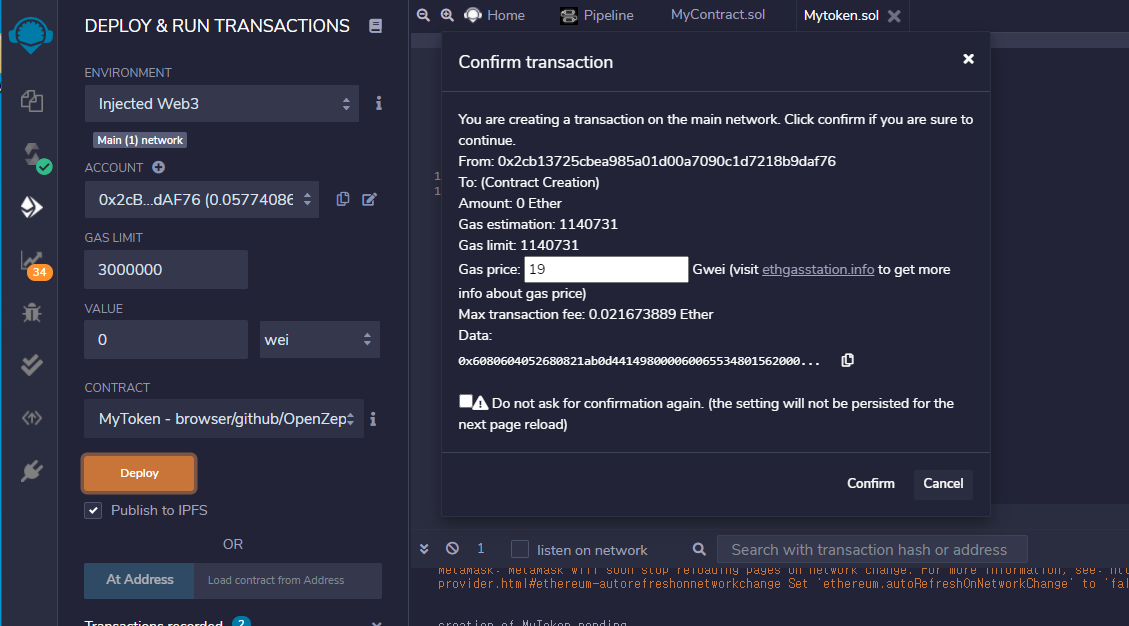
Task: Select the Deploy & run transactions sidebar icon
Action: [x=32, y=207]
